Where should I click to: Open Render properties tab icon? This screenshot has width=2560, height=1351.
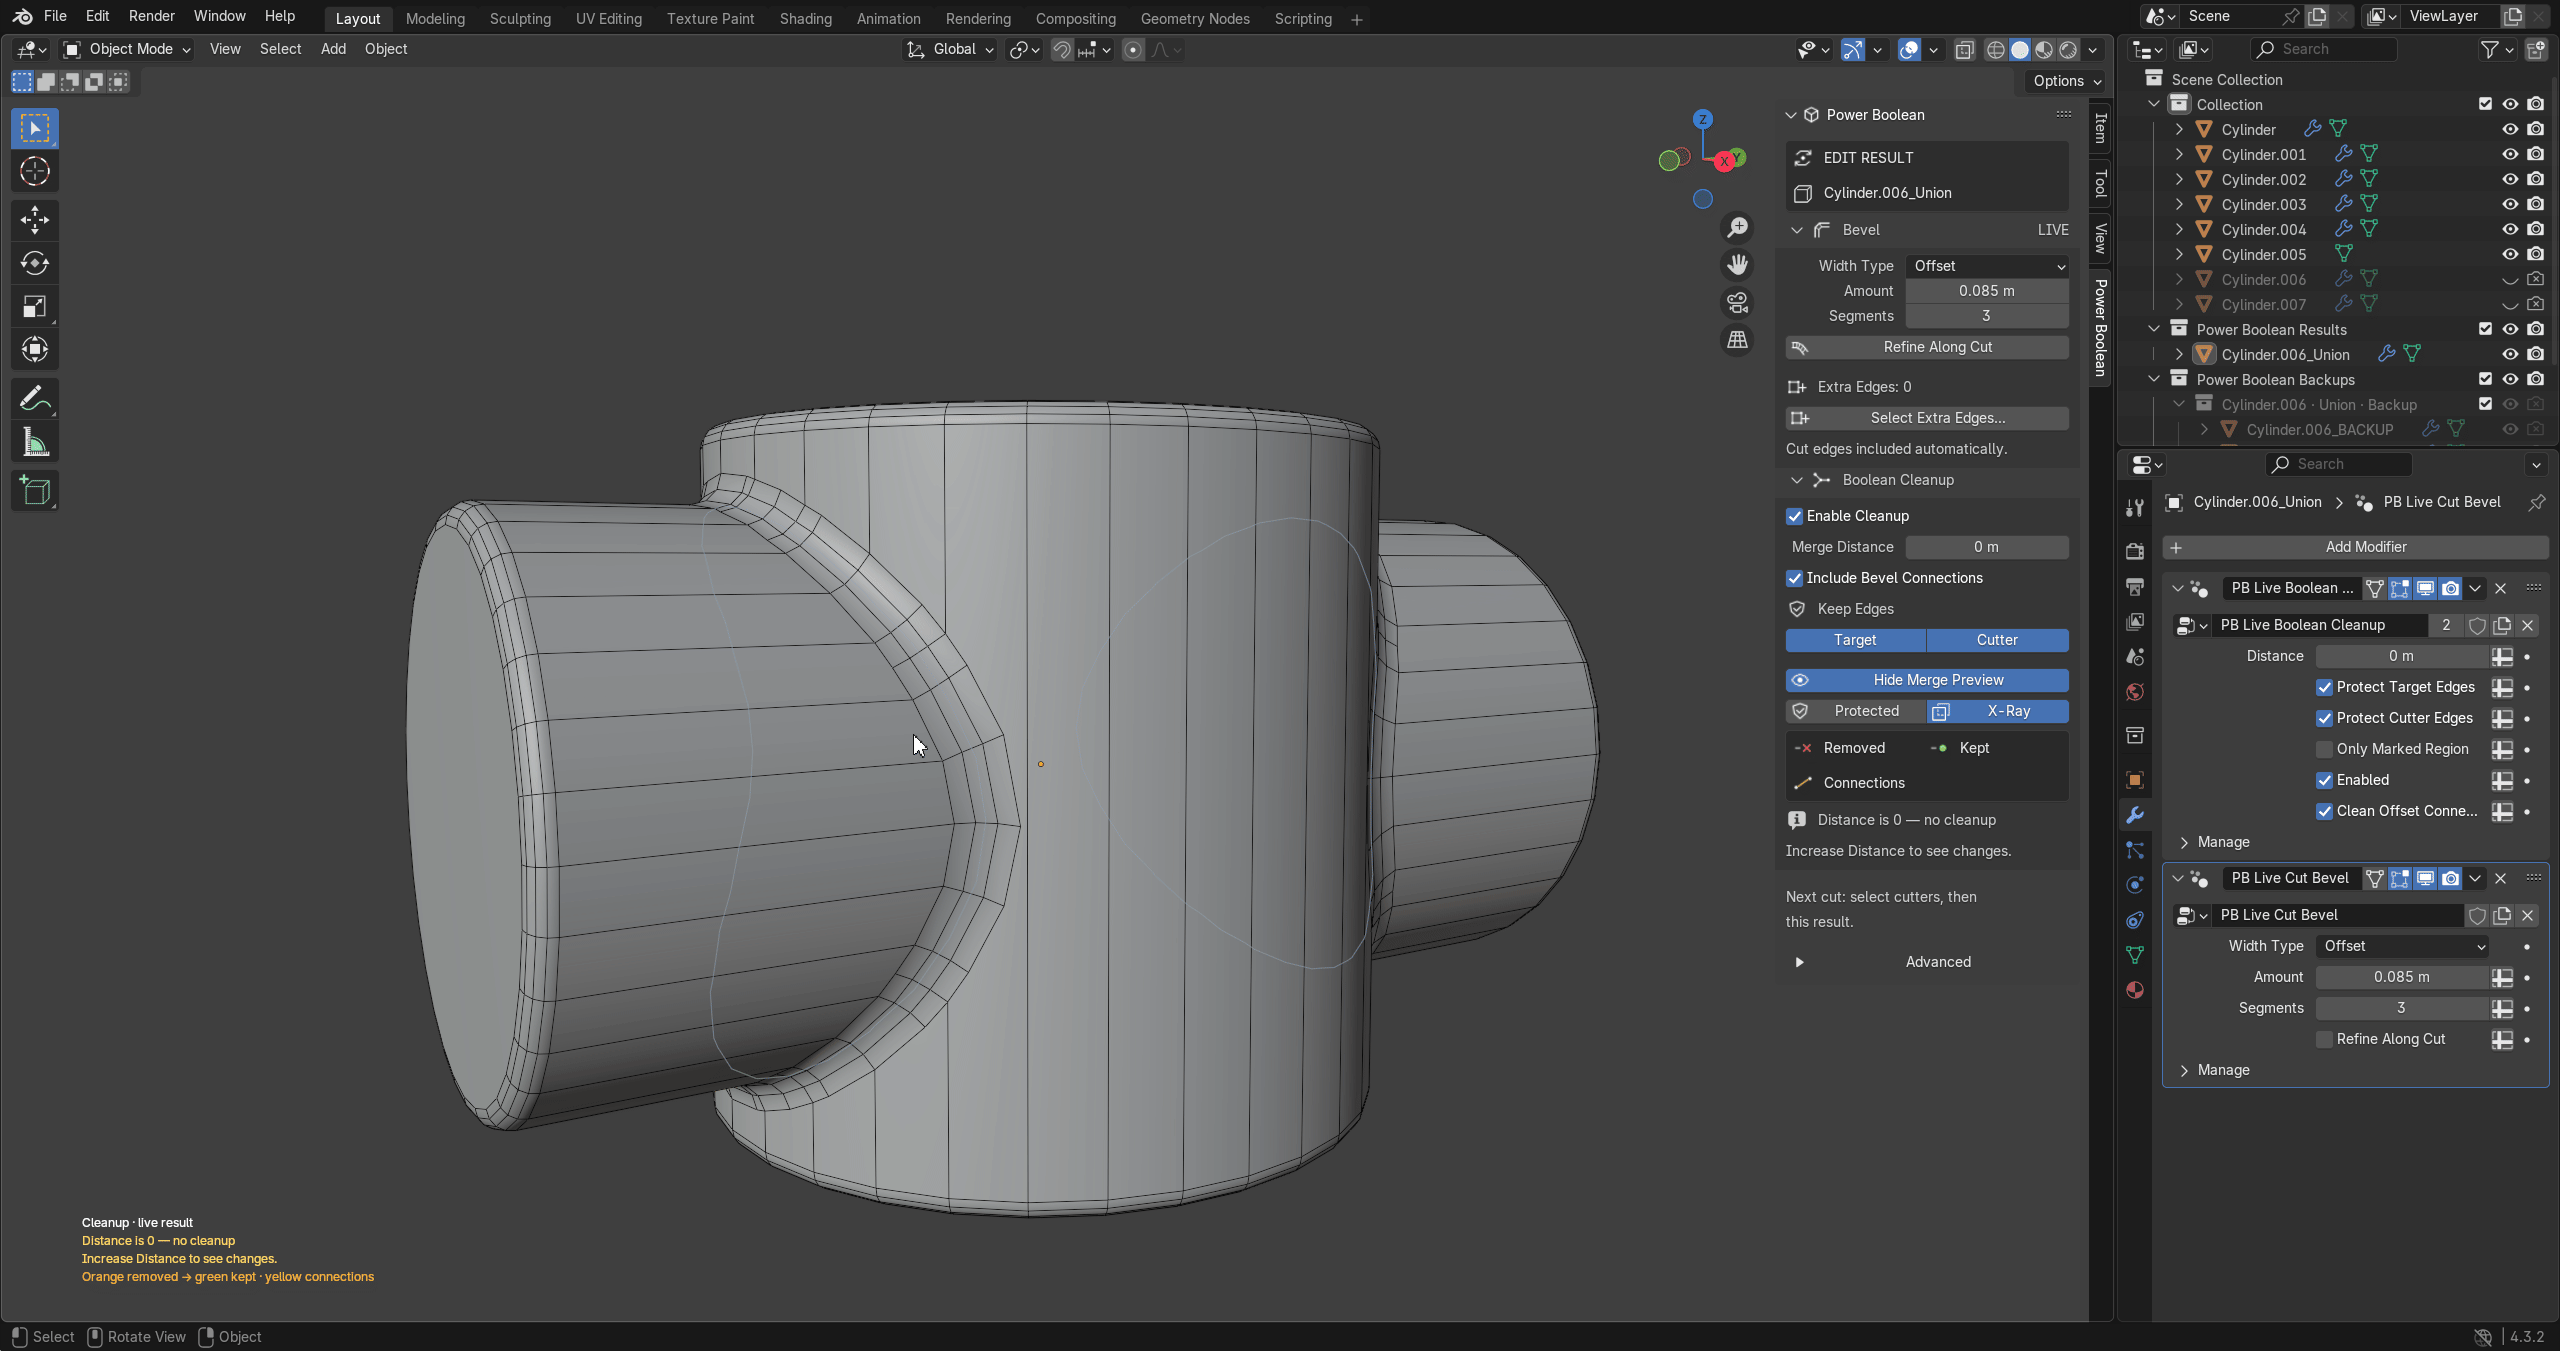pyautogui.click(x=2135, y=551)
